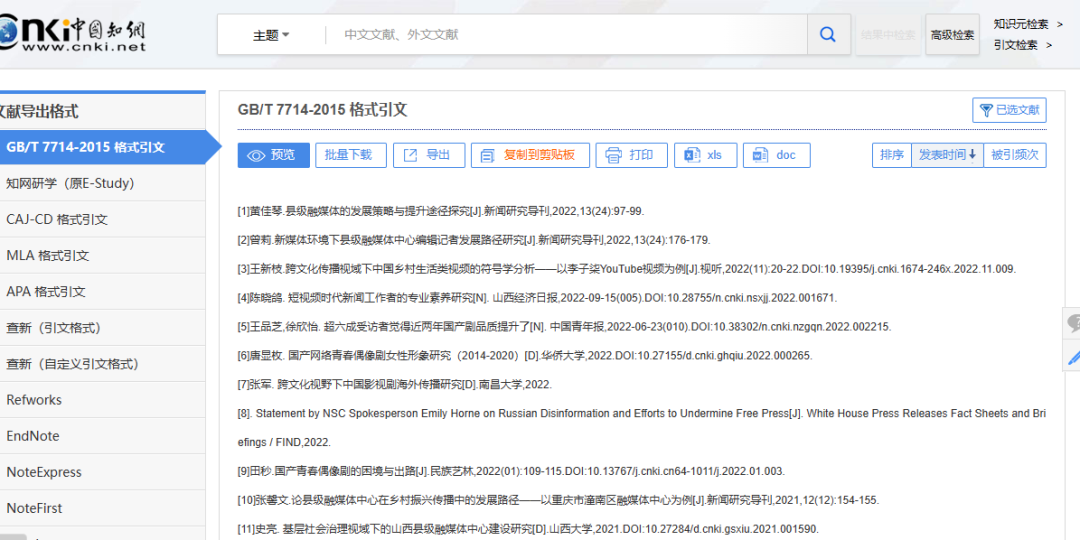1080x540 pixels.
Task: Select GB/T 7714-2015 格式引文 sidebar item
Action: (103, 147)
